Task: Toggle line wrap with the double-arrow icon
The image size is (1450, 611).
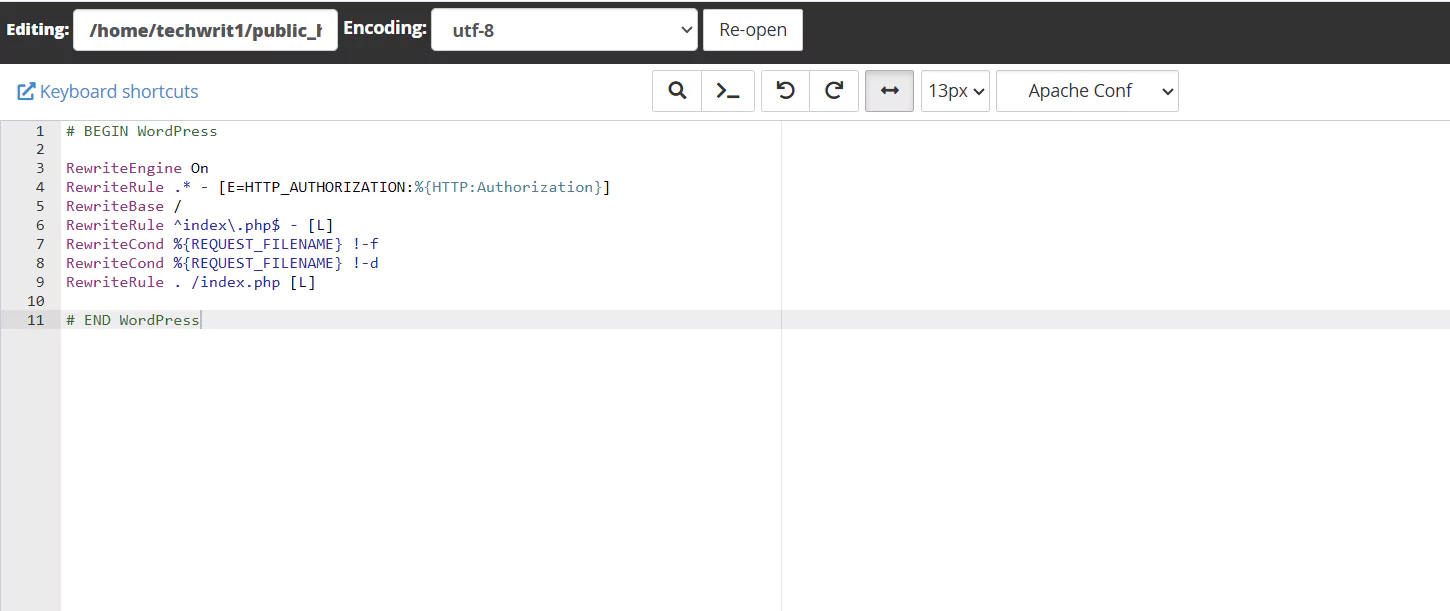Action: click(889, 91)
